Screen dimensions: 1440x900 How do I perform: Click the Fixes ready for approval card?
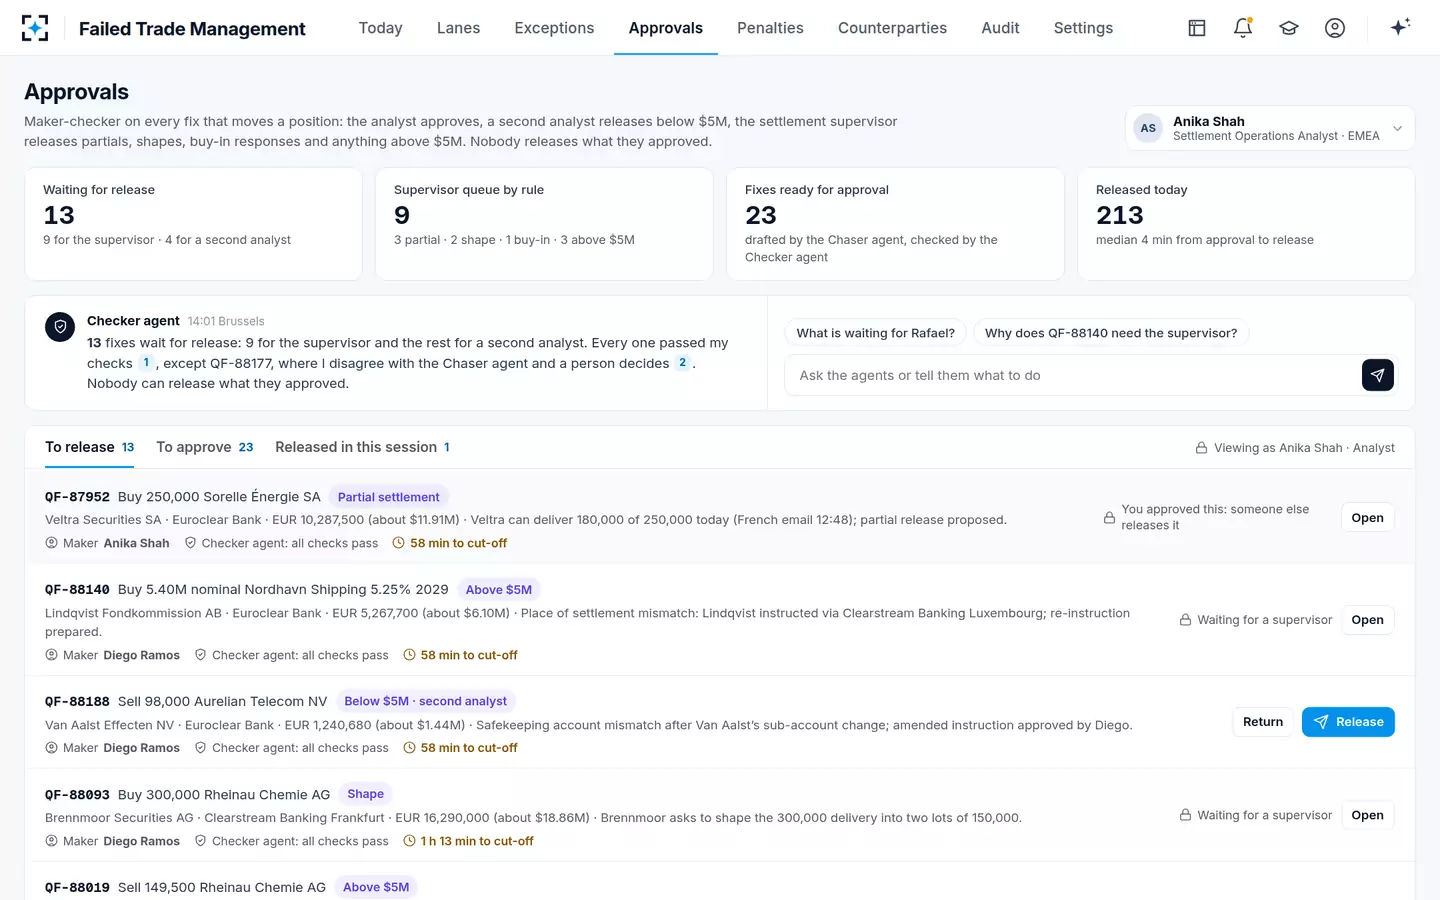click(895, 224)
